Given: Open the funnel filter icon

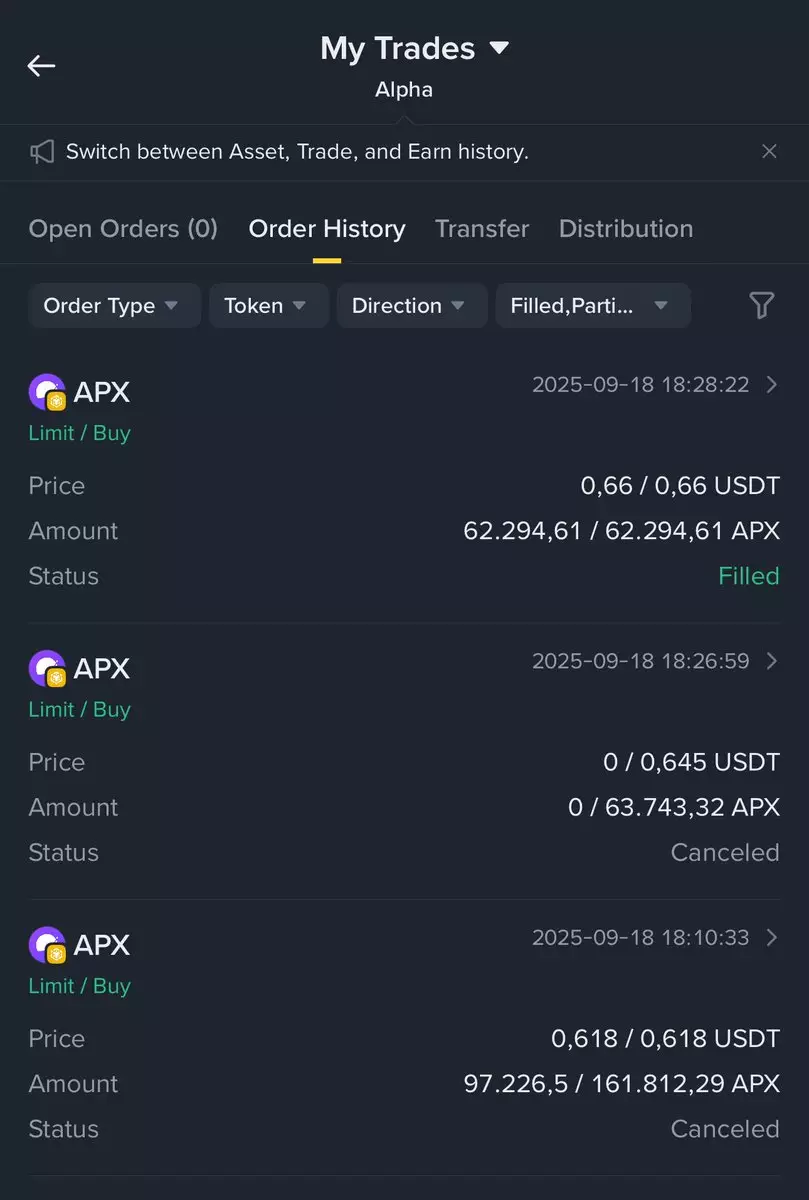Looking at the screenshot, I should [762, 306].
